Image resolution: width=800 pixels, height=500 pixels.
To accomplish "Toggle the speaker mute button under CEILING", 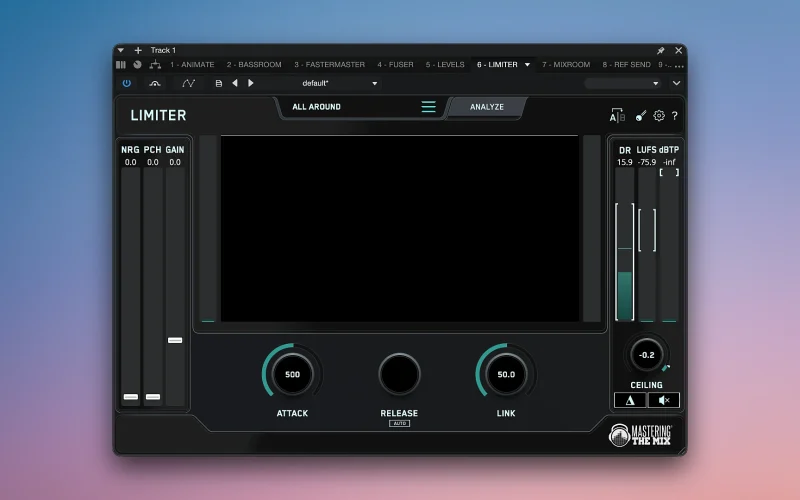I will (x=664, y=400).
